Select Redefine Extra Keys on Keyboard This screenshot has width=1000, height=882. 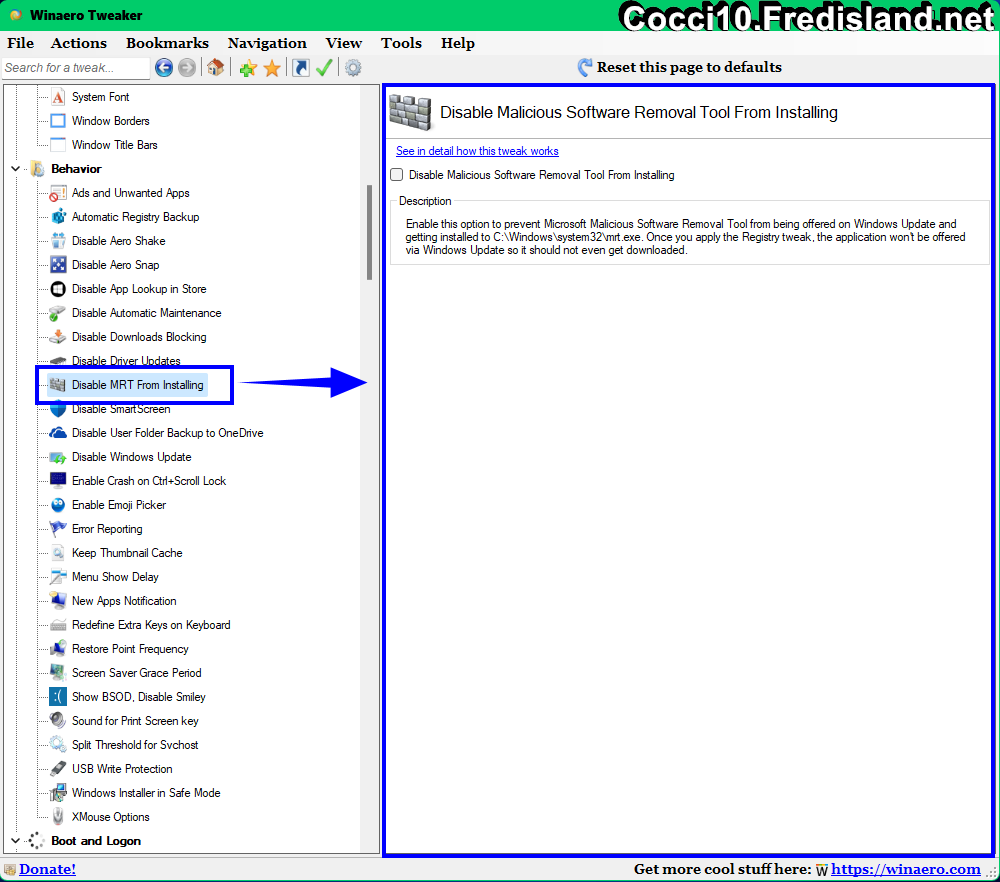[x=151, y=625]
